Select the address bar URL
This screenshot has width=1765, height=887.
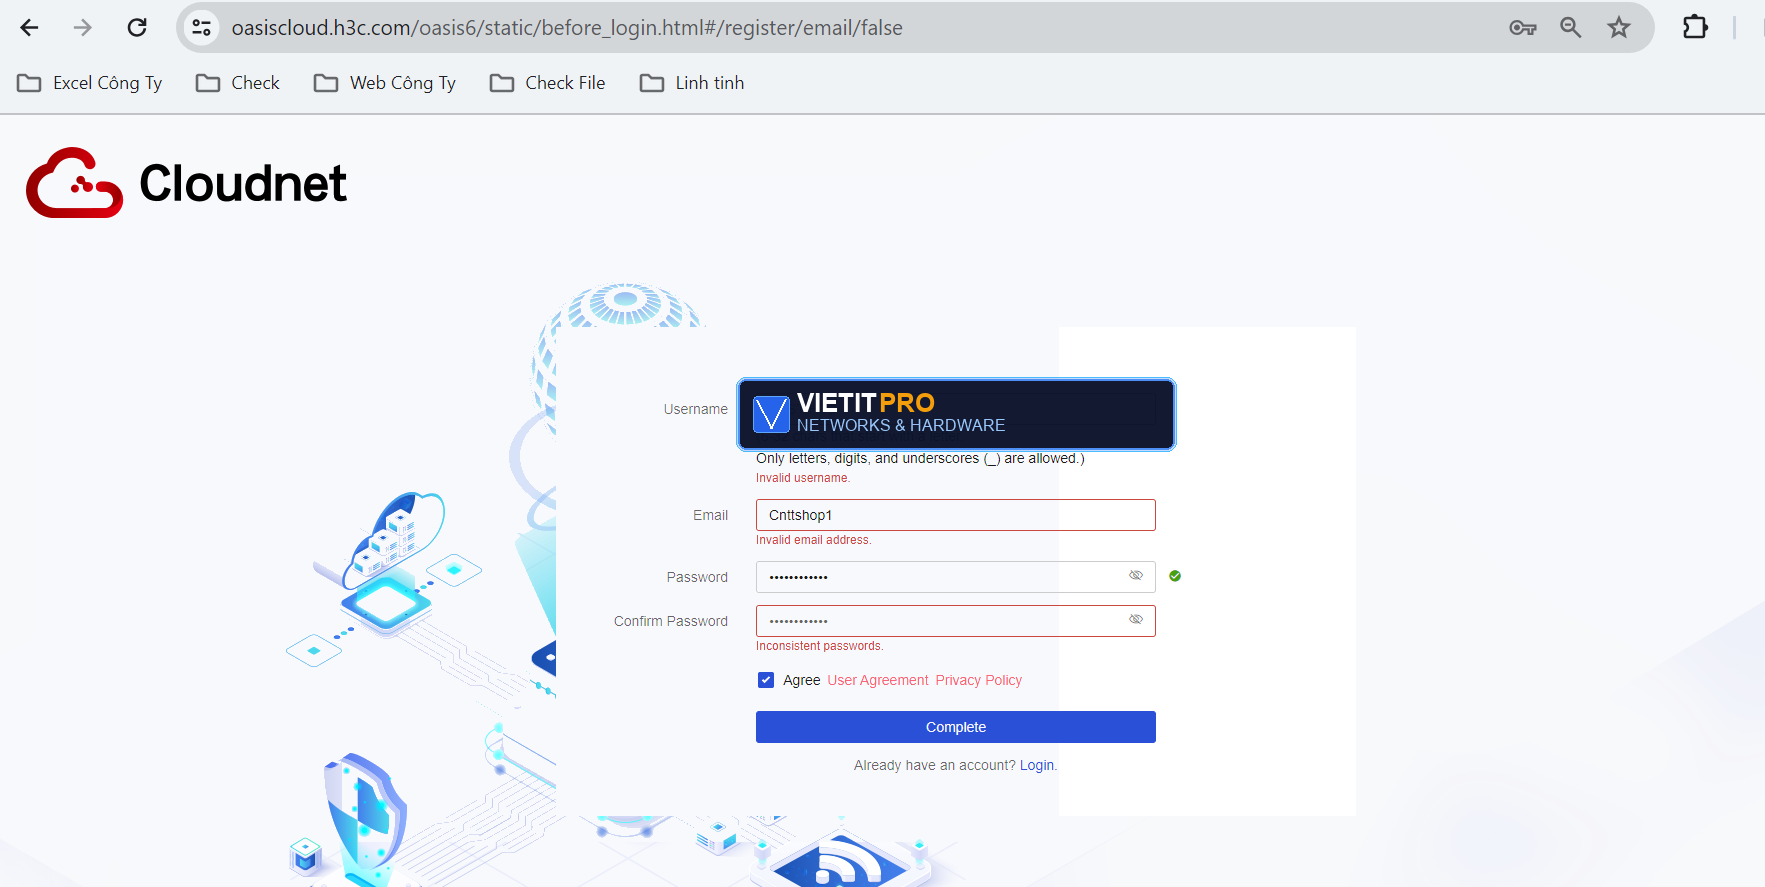click(567, 28)
